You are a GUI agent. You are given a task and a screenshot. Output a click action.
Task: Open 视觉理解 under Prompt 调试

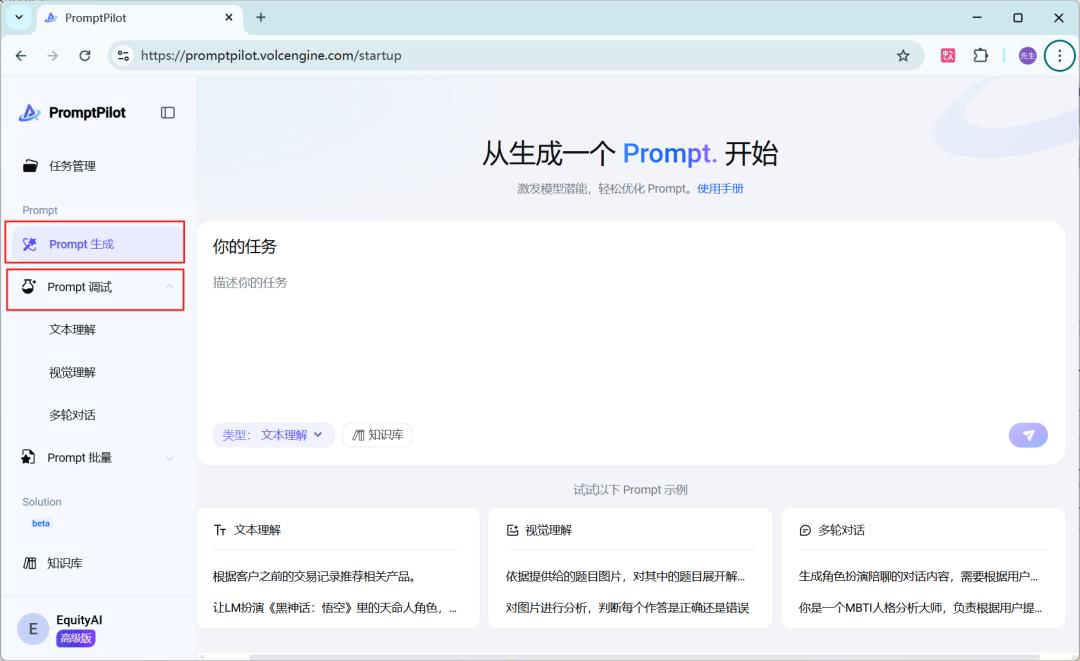pyautogui.click(x=72, y=373)
